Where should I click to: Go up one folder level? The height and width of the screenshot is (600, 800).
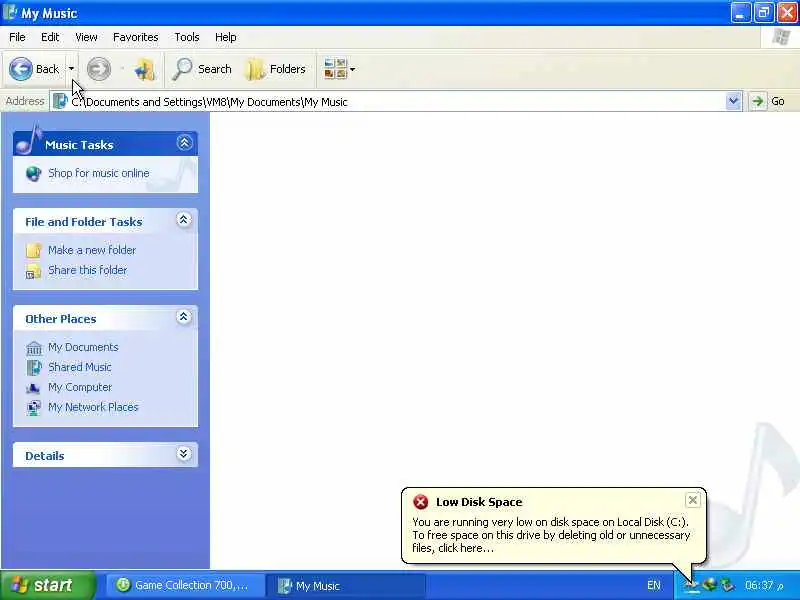pos(145,69)
